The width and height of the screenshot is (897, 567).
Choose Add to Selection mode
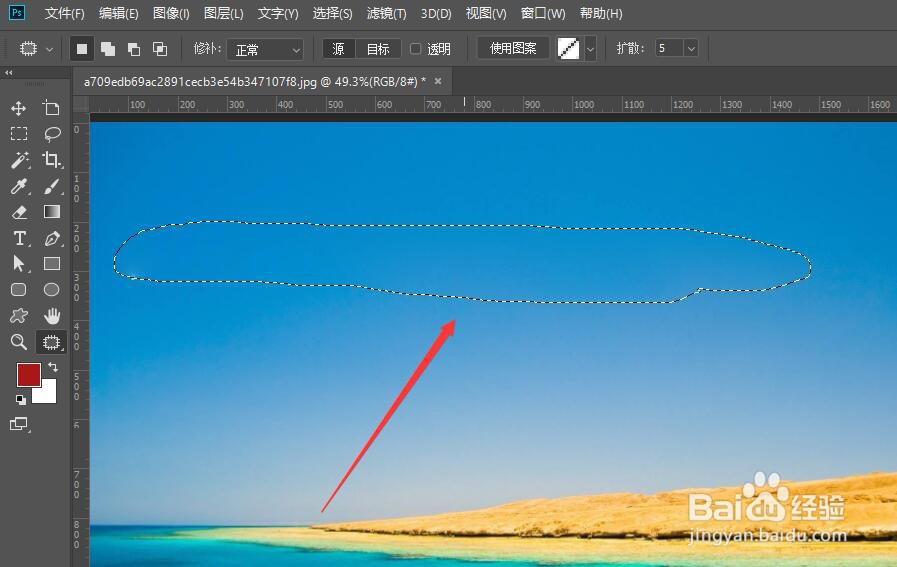108,49
